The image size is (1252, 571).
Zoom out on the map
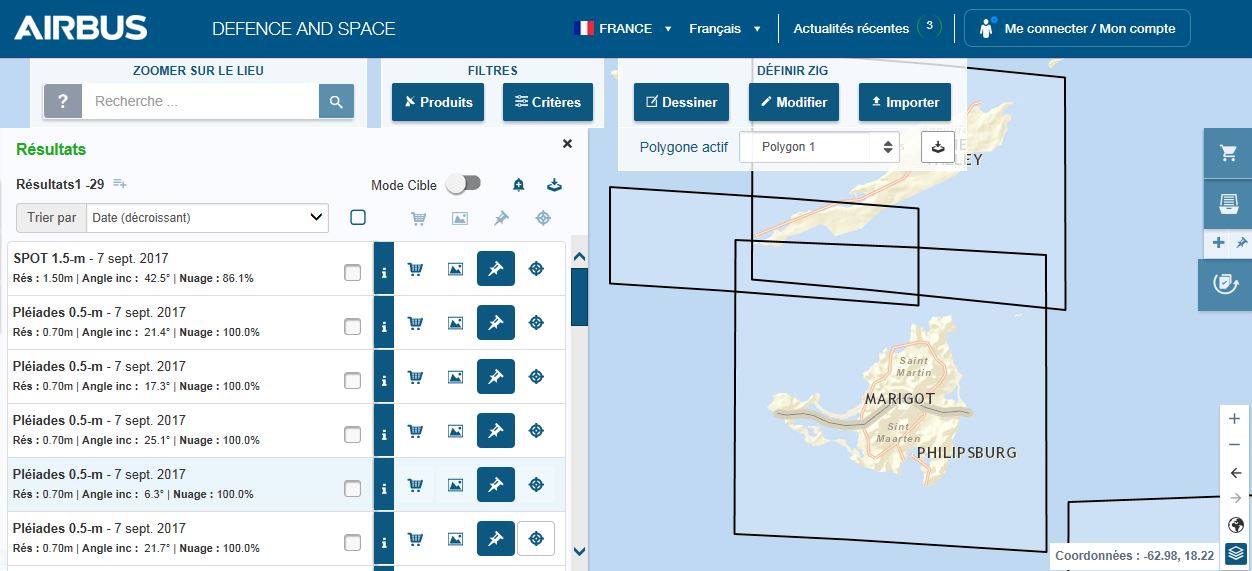1234,445
